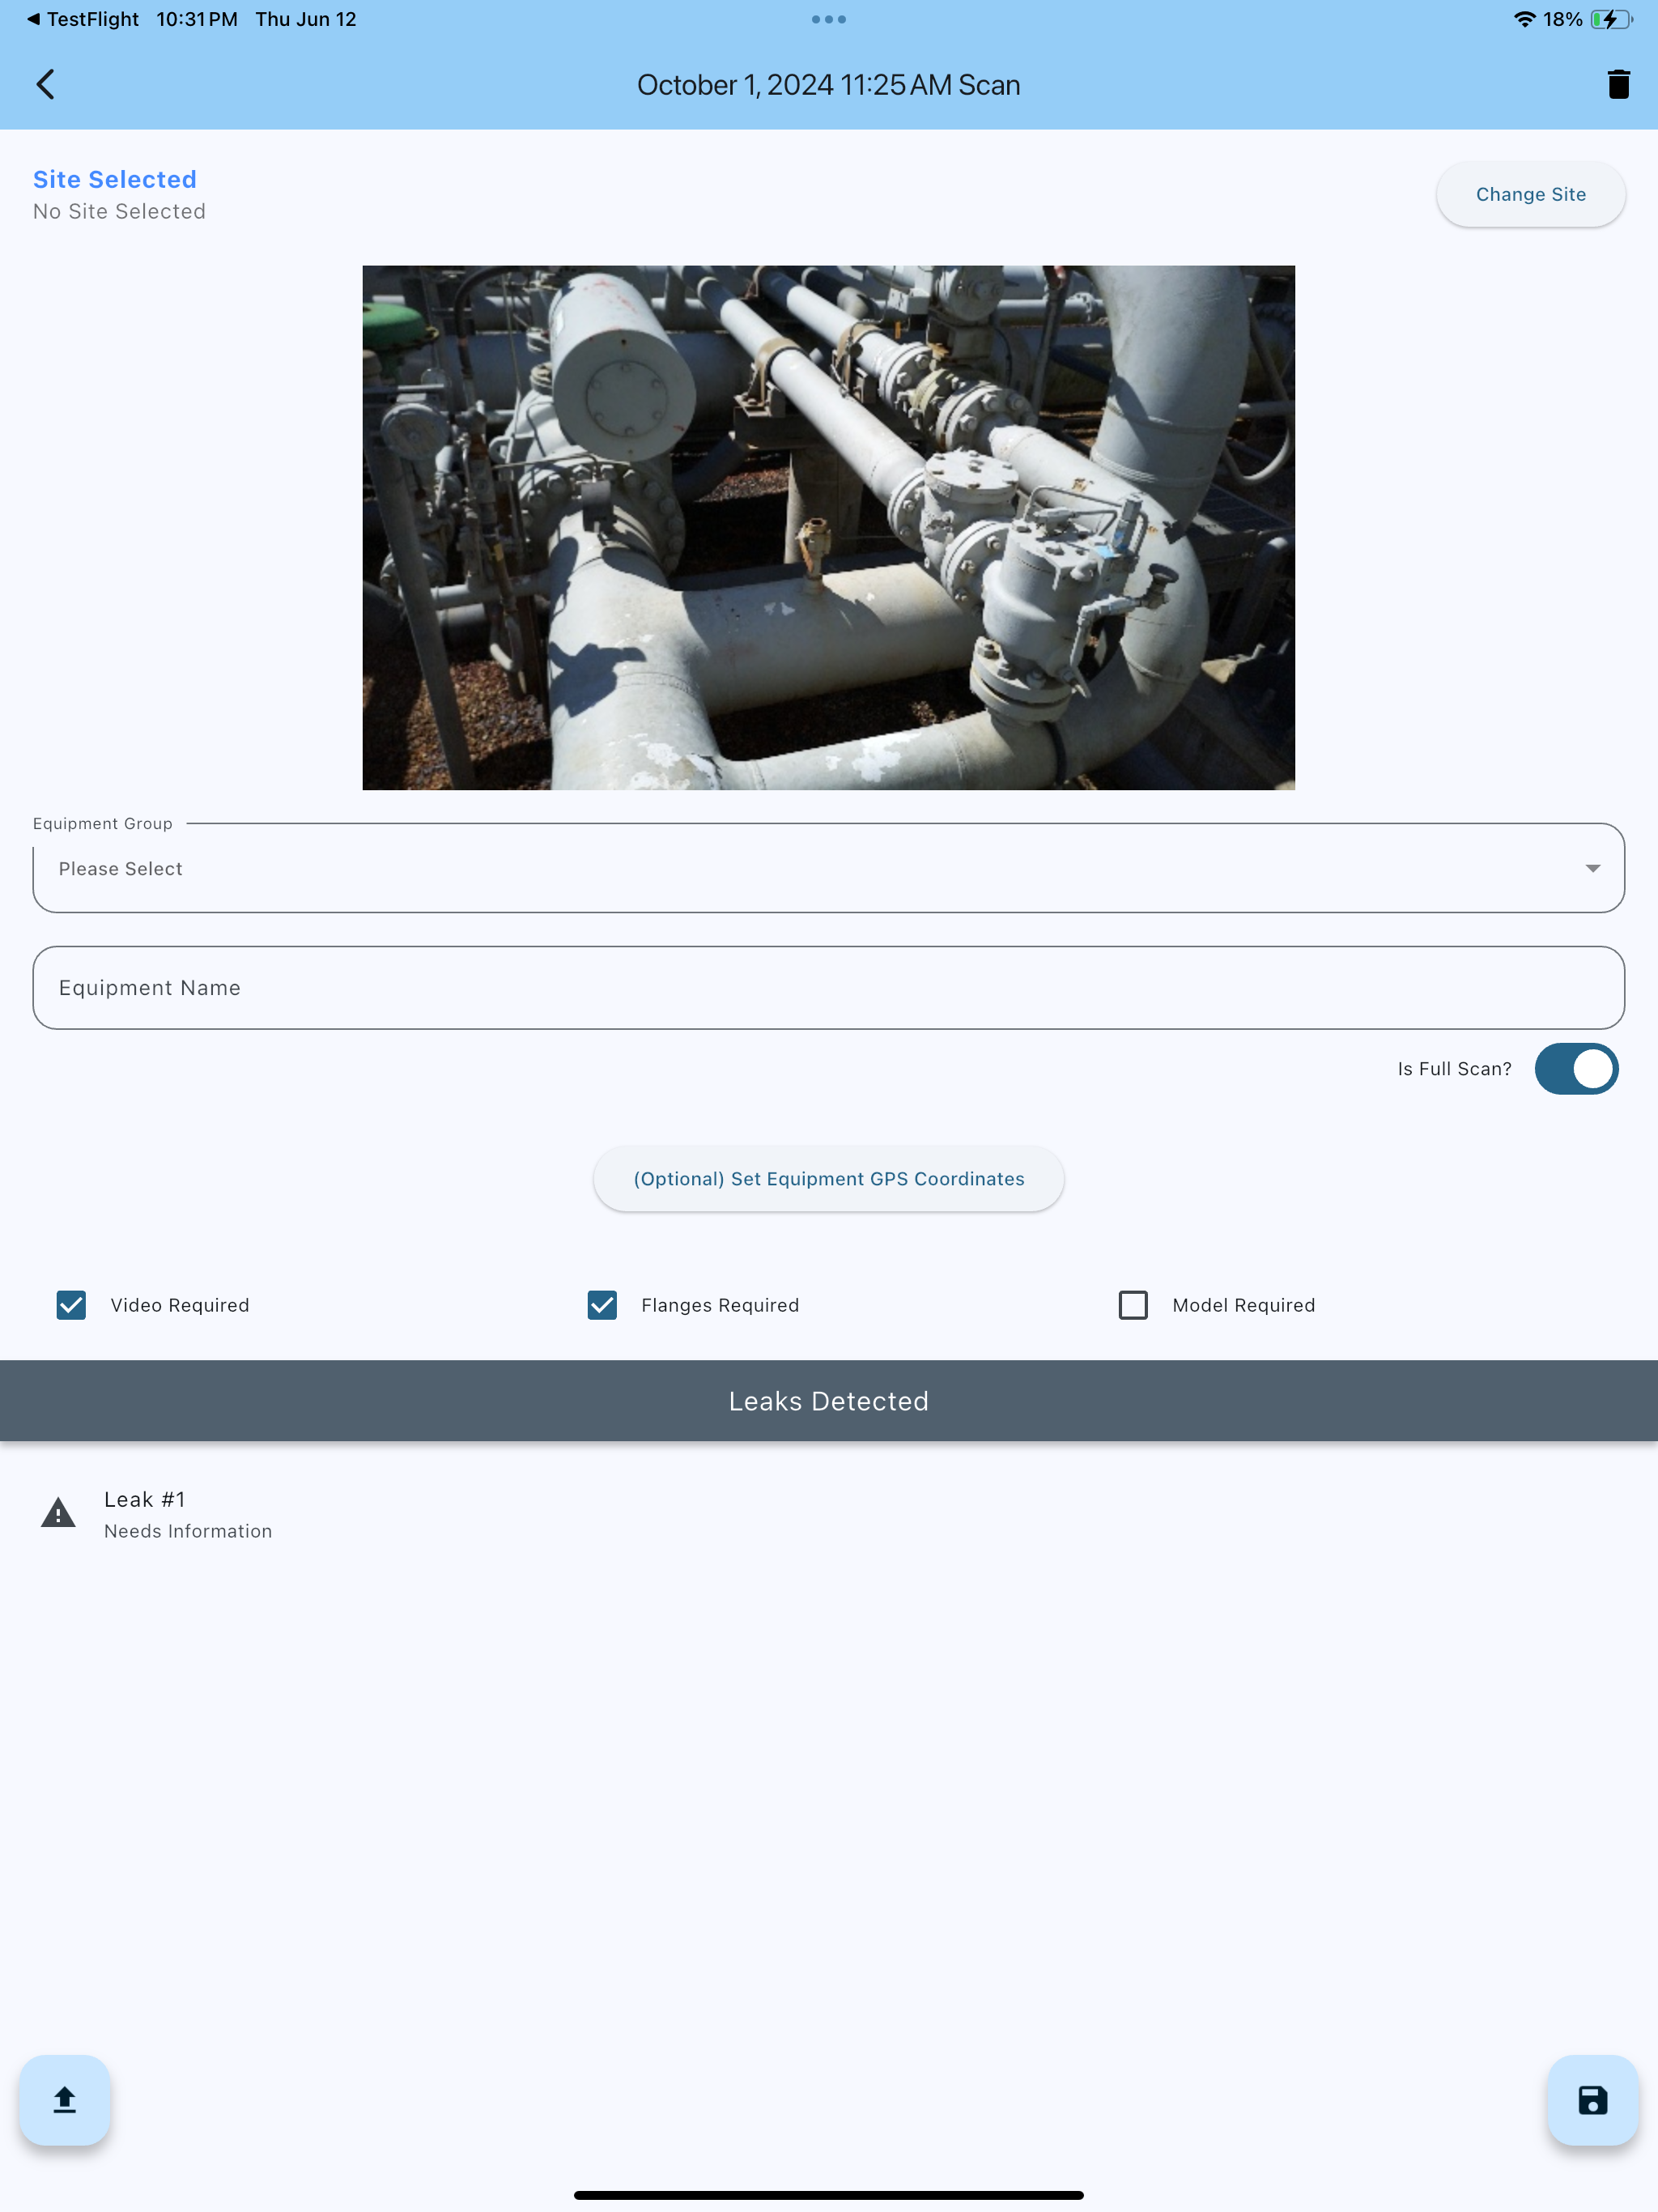Tap the No Site Selected text
Viewport: 1658px width, 2212px height.
(119, 212)
